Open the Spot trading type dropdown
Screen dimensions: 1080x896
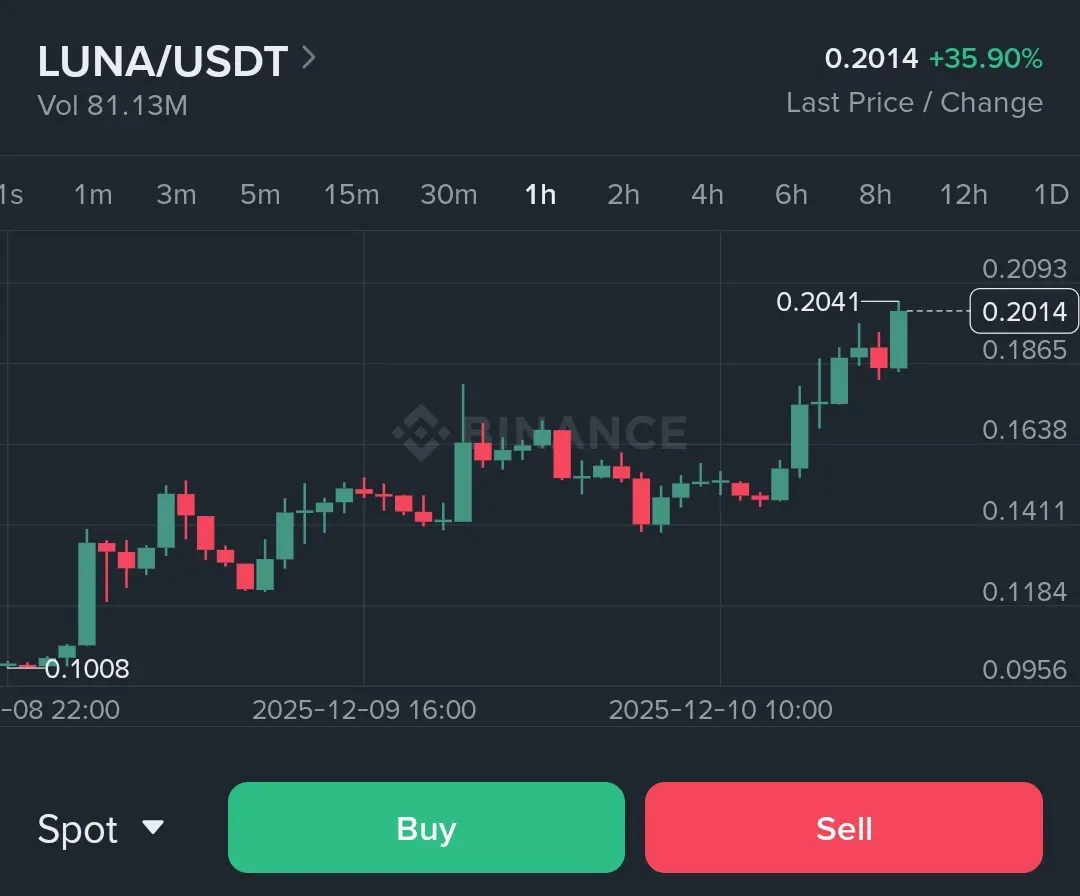[101, 829]
